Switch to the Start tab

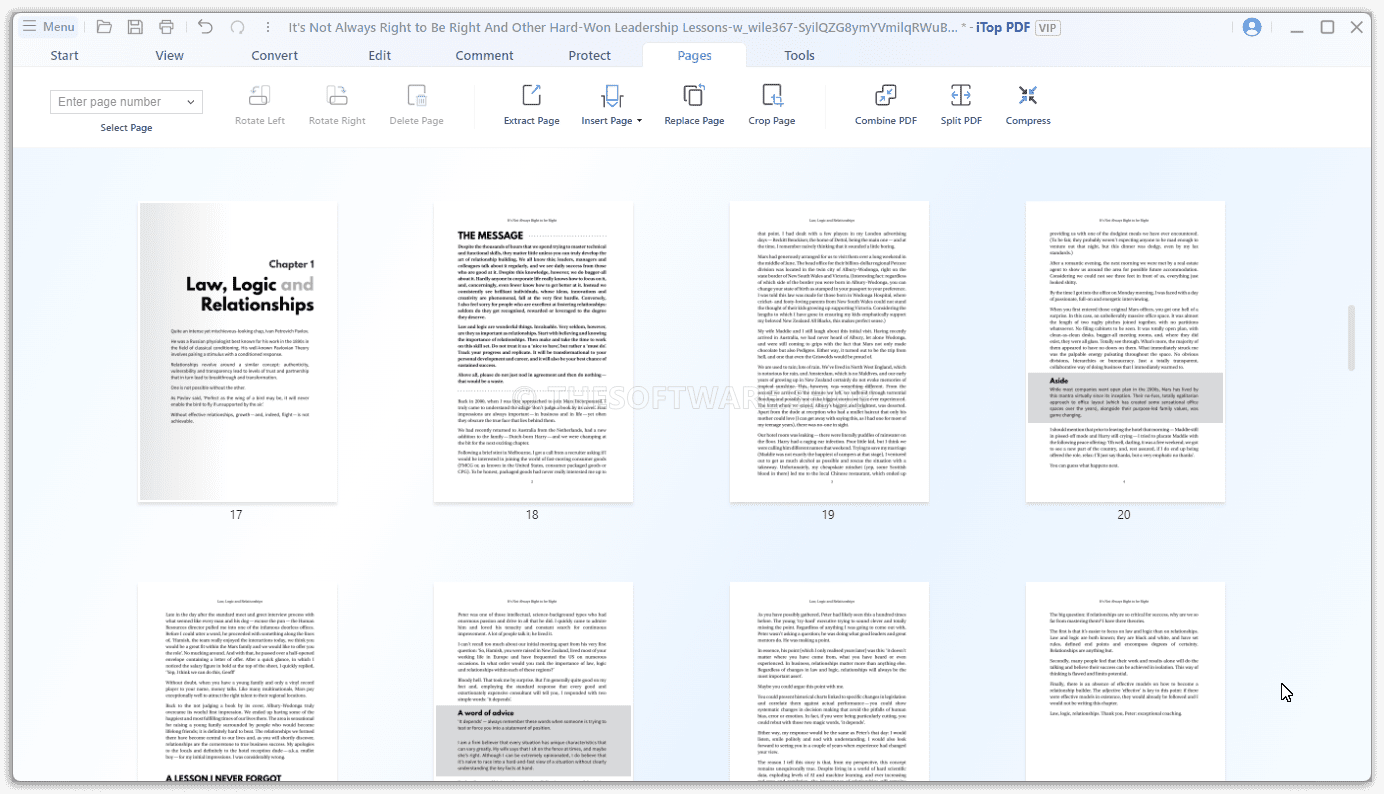point(65,56)
